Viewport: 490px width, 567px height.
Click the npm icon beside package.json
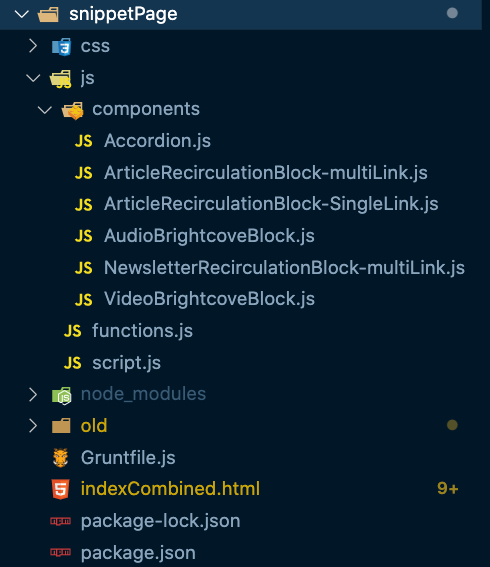click(60, 552)
